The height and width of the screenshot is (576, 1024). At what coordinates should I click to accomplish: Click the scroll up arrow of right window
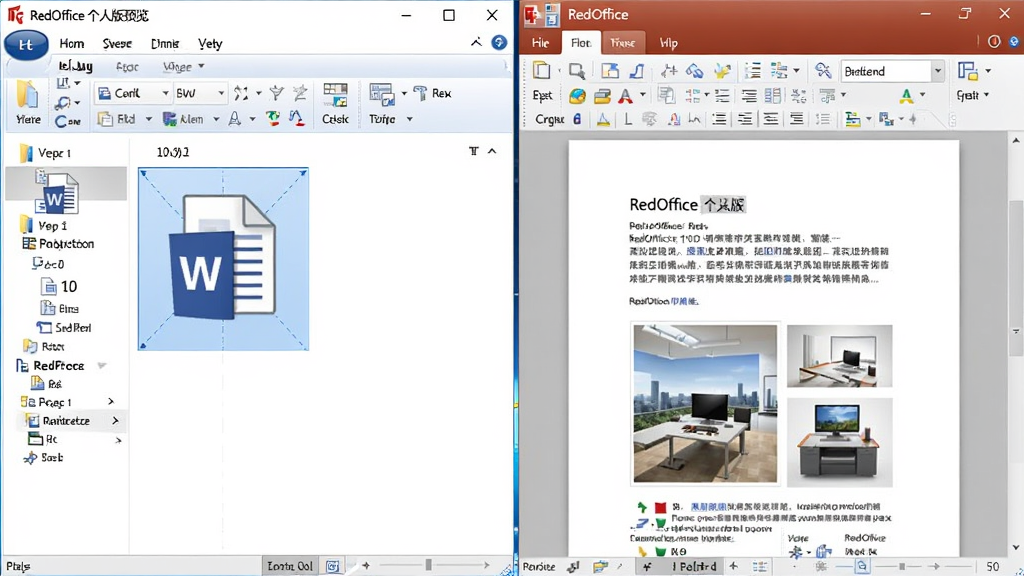click(x=1016, y=140)
